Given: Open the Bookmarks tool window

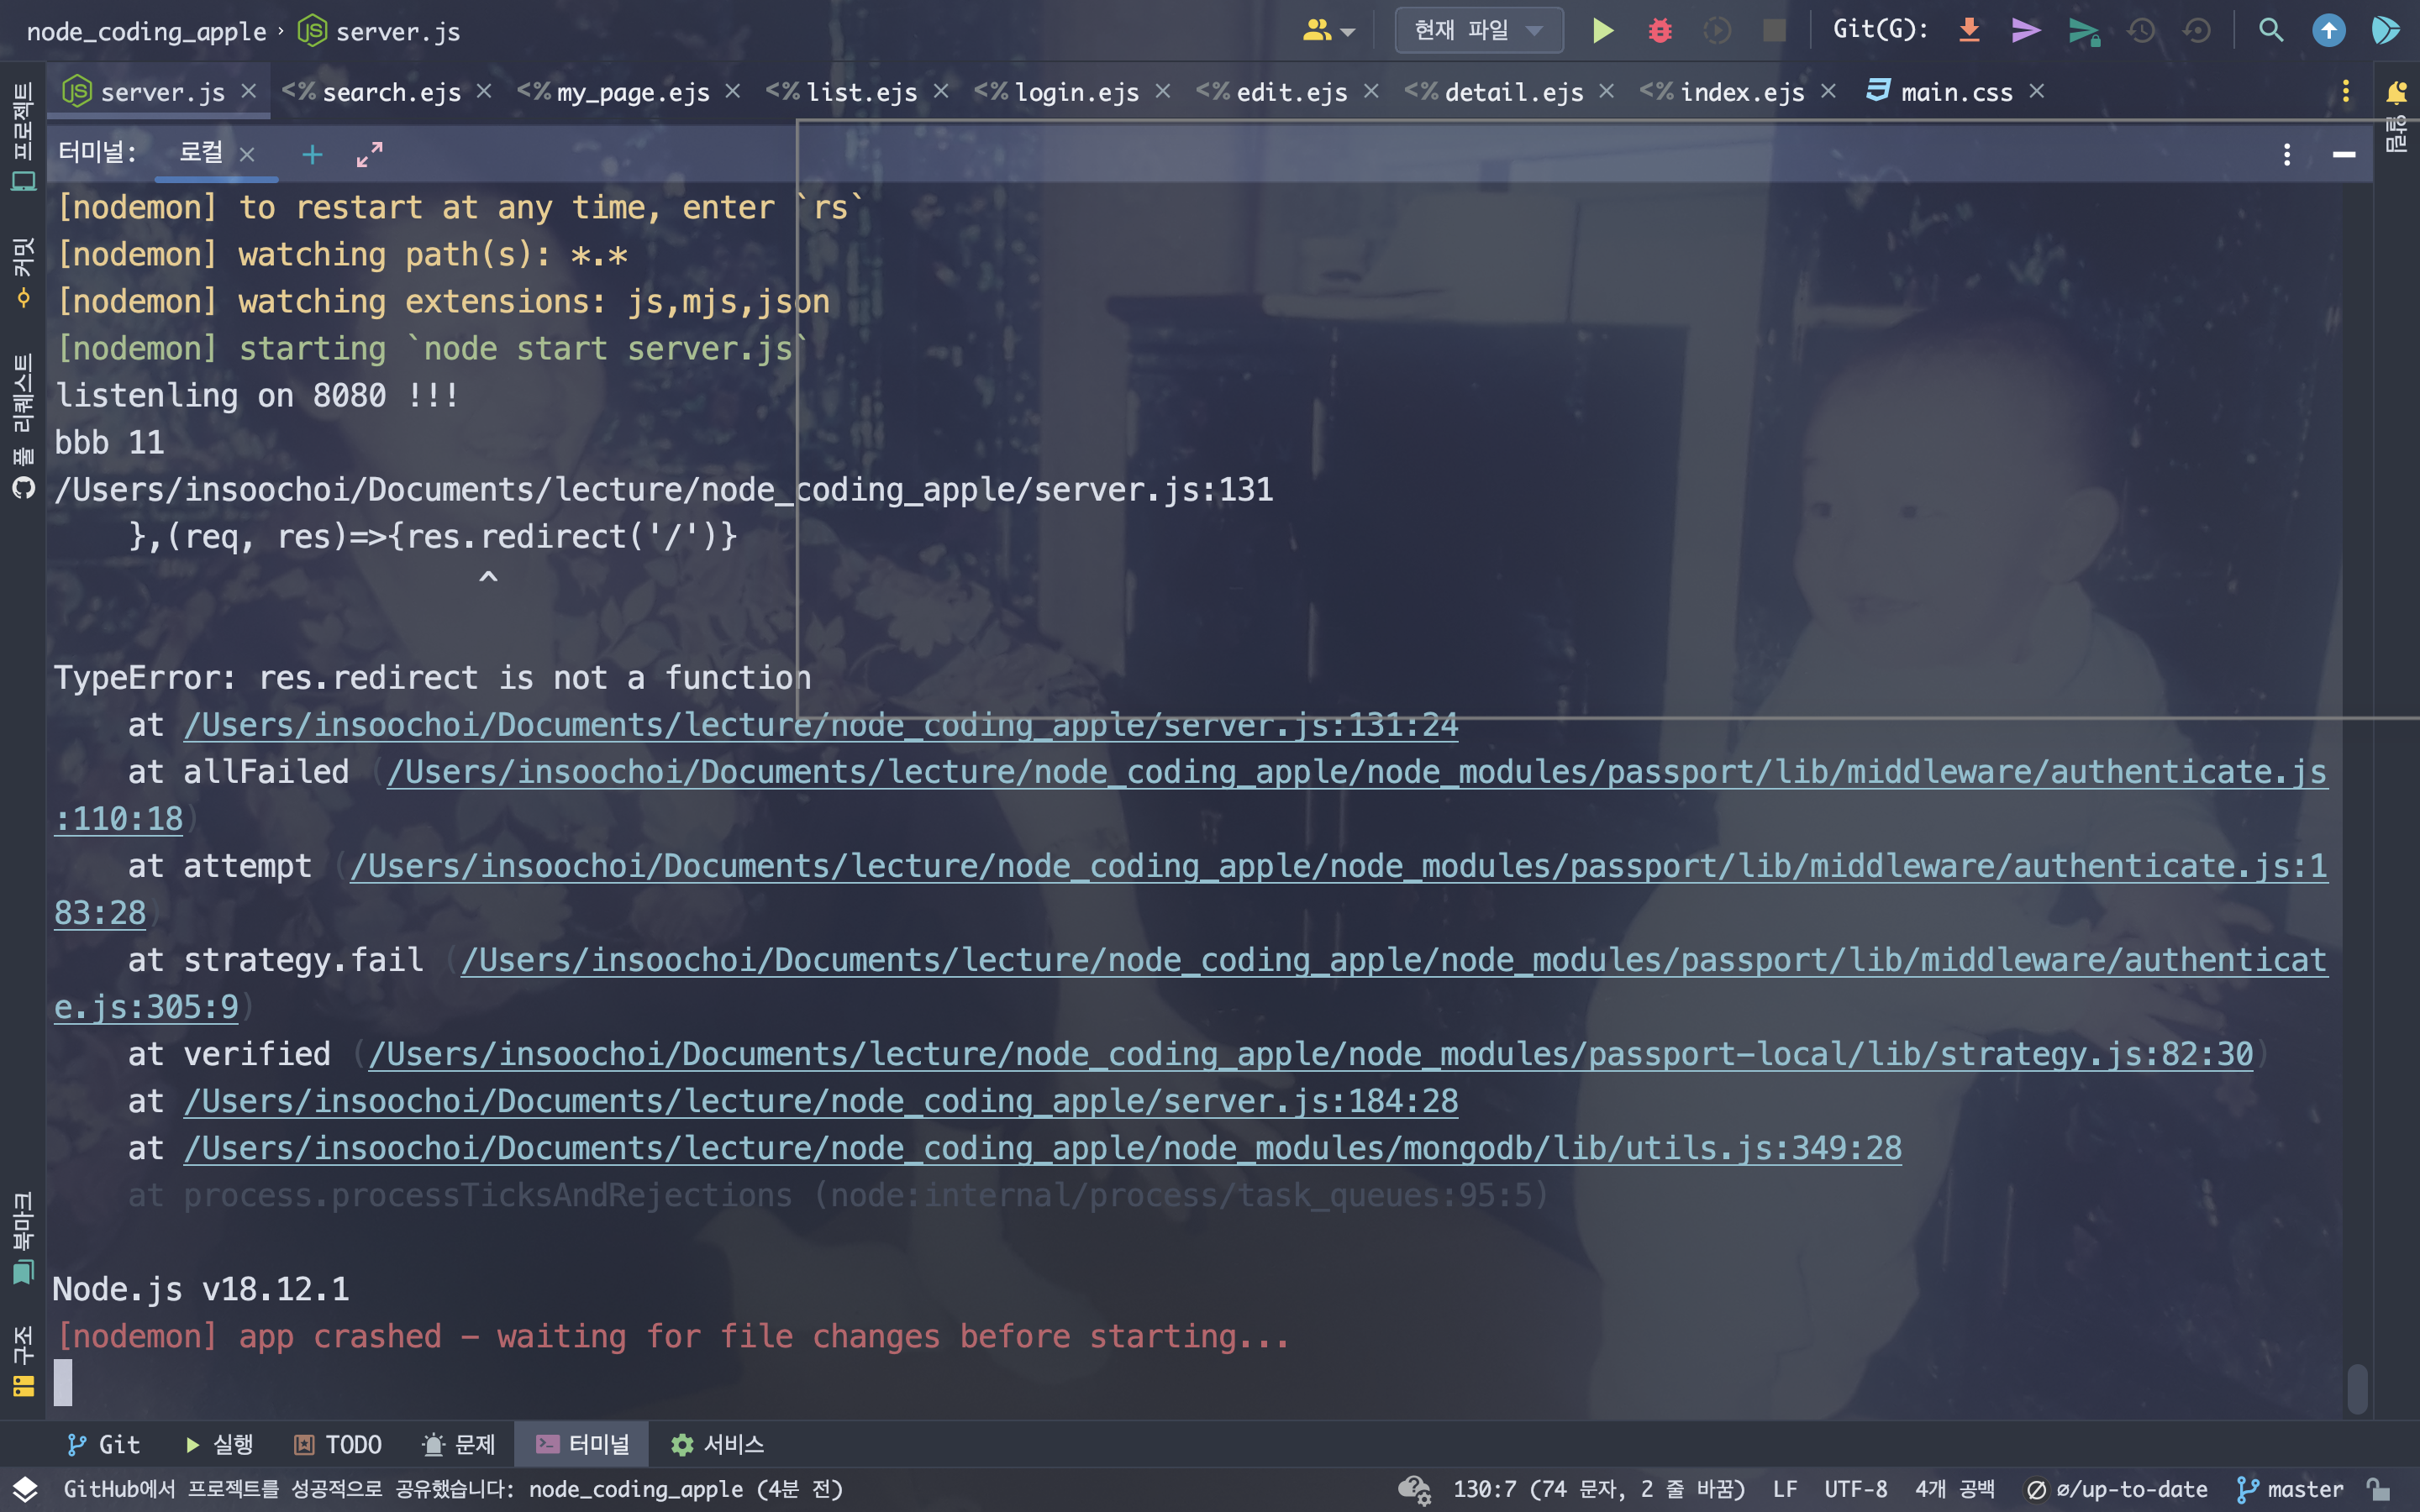Looking at the screenshot, I should pos(23,1237).
